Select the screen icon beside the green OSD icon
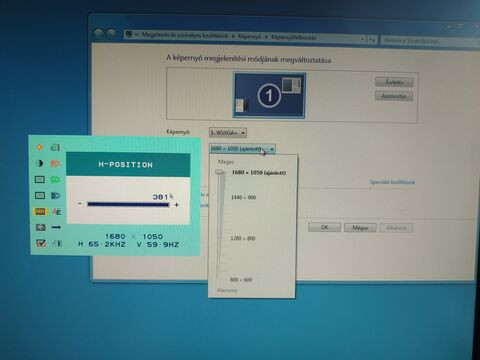Image resolution: width=480 pixels, height=360 pixels. click(40, 180)
